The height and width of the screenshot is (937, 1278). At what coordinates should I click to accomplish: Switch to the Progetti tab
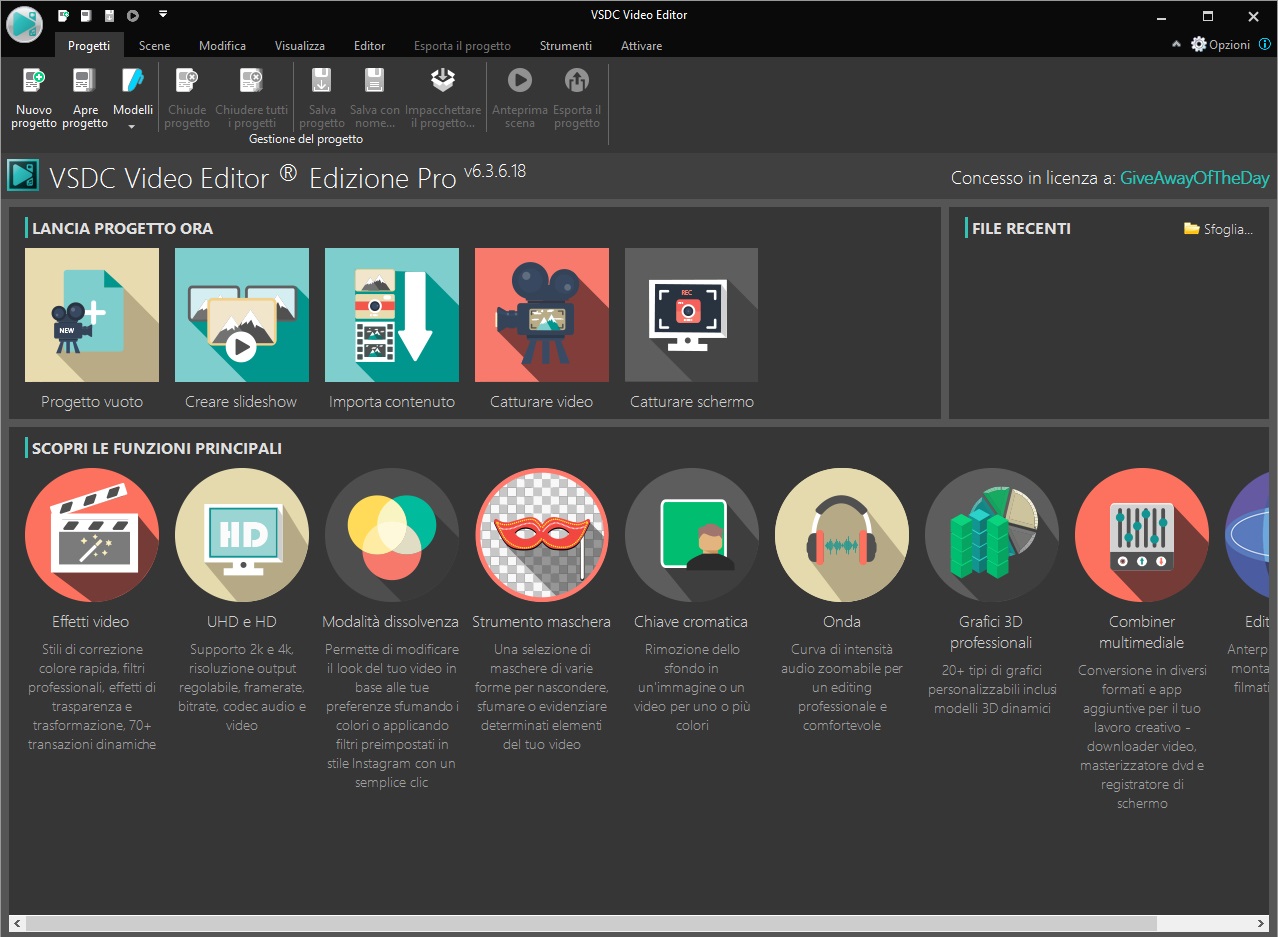[89, 45]
